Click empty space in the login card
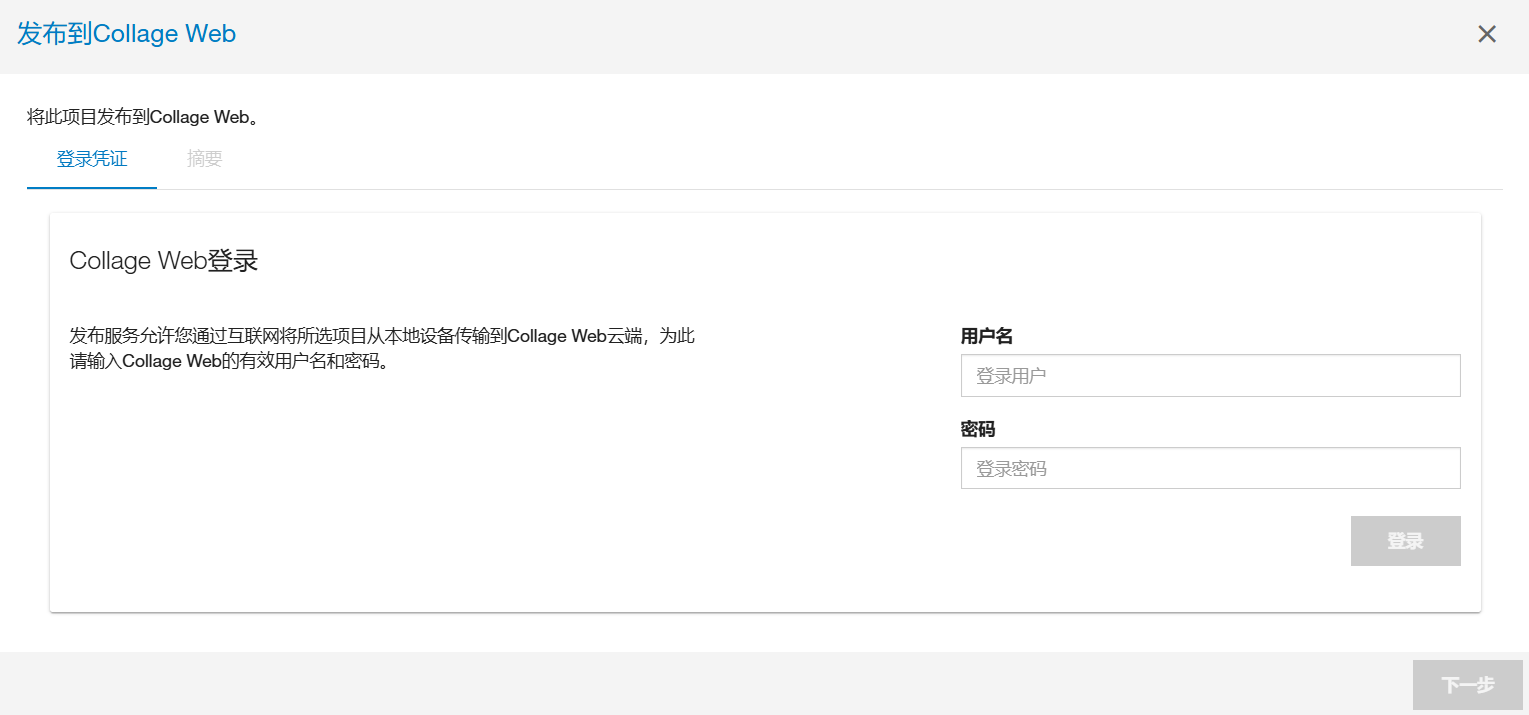 click(x=500, y=500)
